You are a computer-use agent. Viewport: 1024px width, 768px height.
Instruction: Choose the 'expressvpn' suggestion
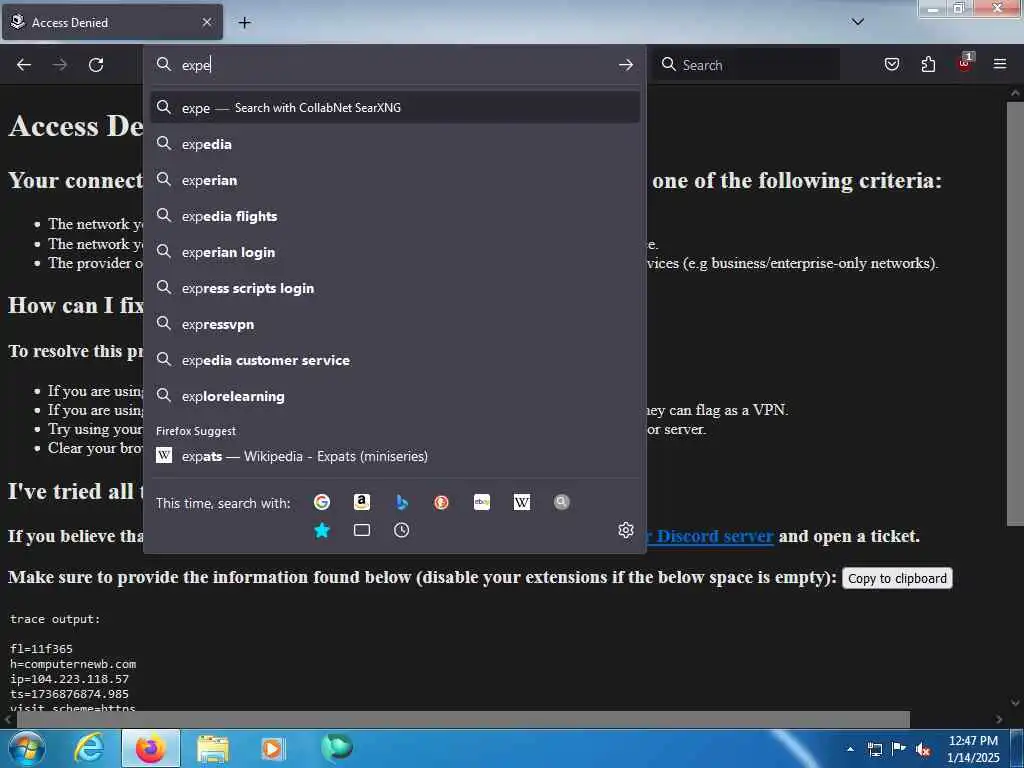[395, 324]
